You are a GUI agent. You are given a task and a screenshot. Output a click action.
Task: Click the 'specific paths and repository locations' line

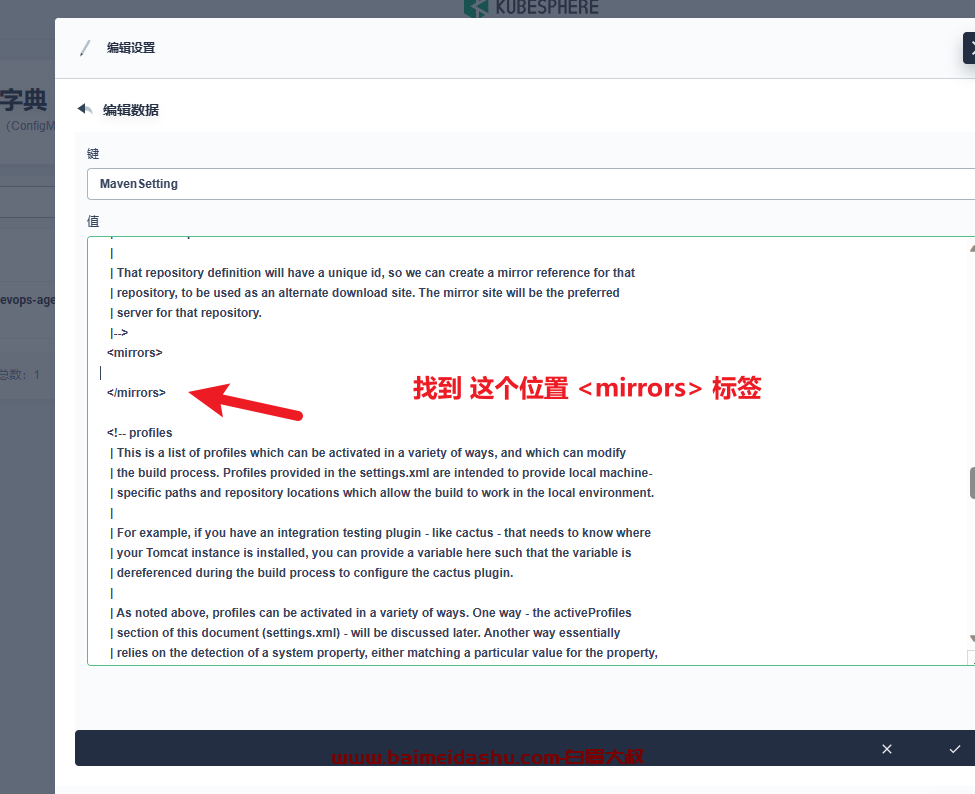(x=382, y=493)
